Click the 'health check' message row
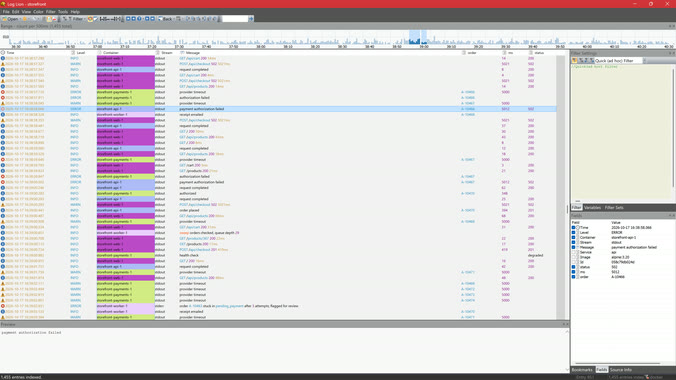Screen dimensions: 676x380 (x=189, y=255)
